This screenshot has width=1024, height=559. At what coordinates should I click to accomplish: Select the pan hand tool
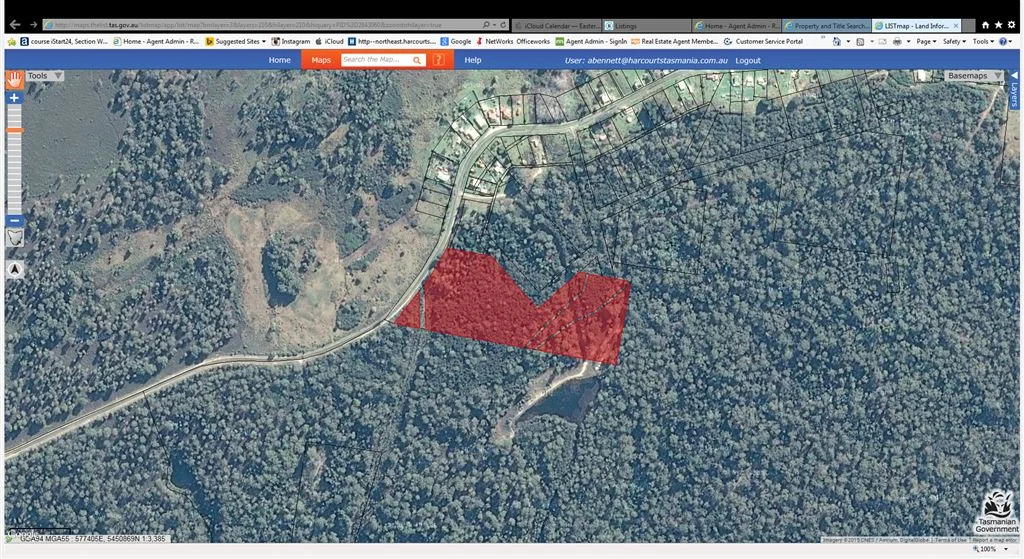(x=14, y=79)
